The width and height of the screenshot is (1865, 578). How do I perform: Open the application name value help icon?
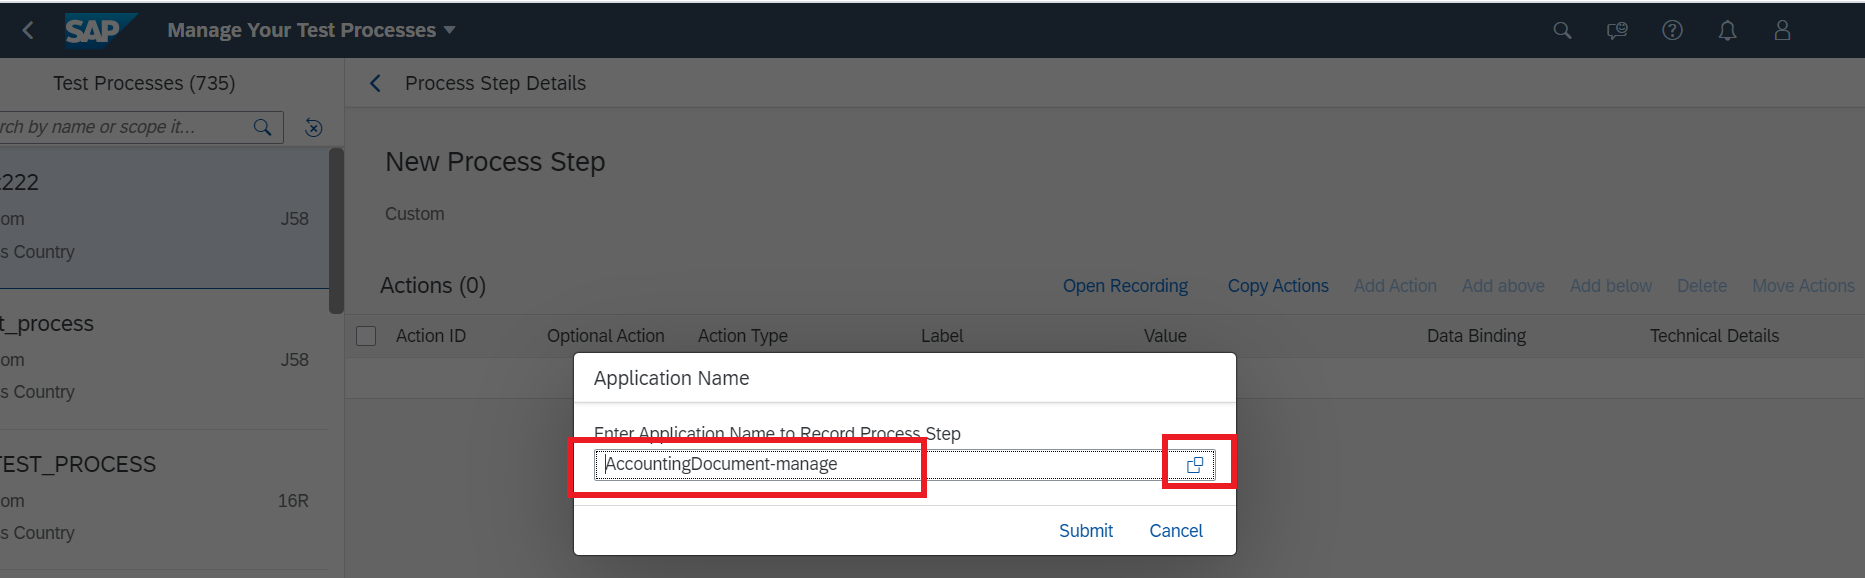coord(1194,465)
